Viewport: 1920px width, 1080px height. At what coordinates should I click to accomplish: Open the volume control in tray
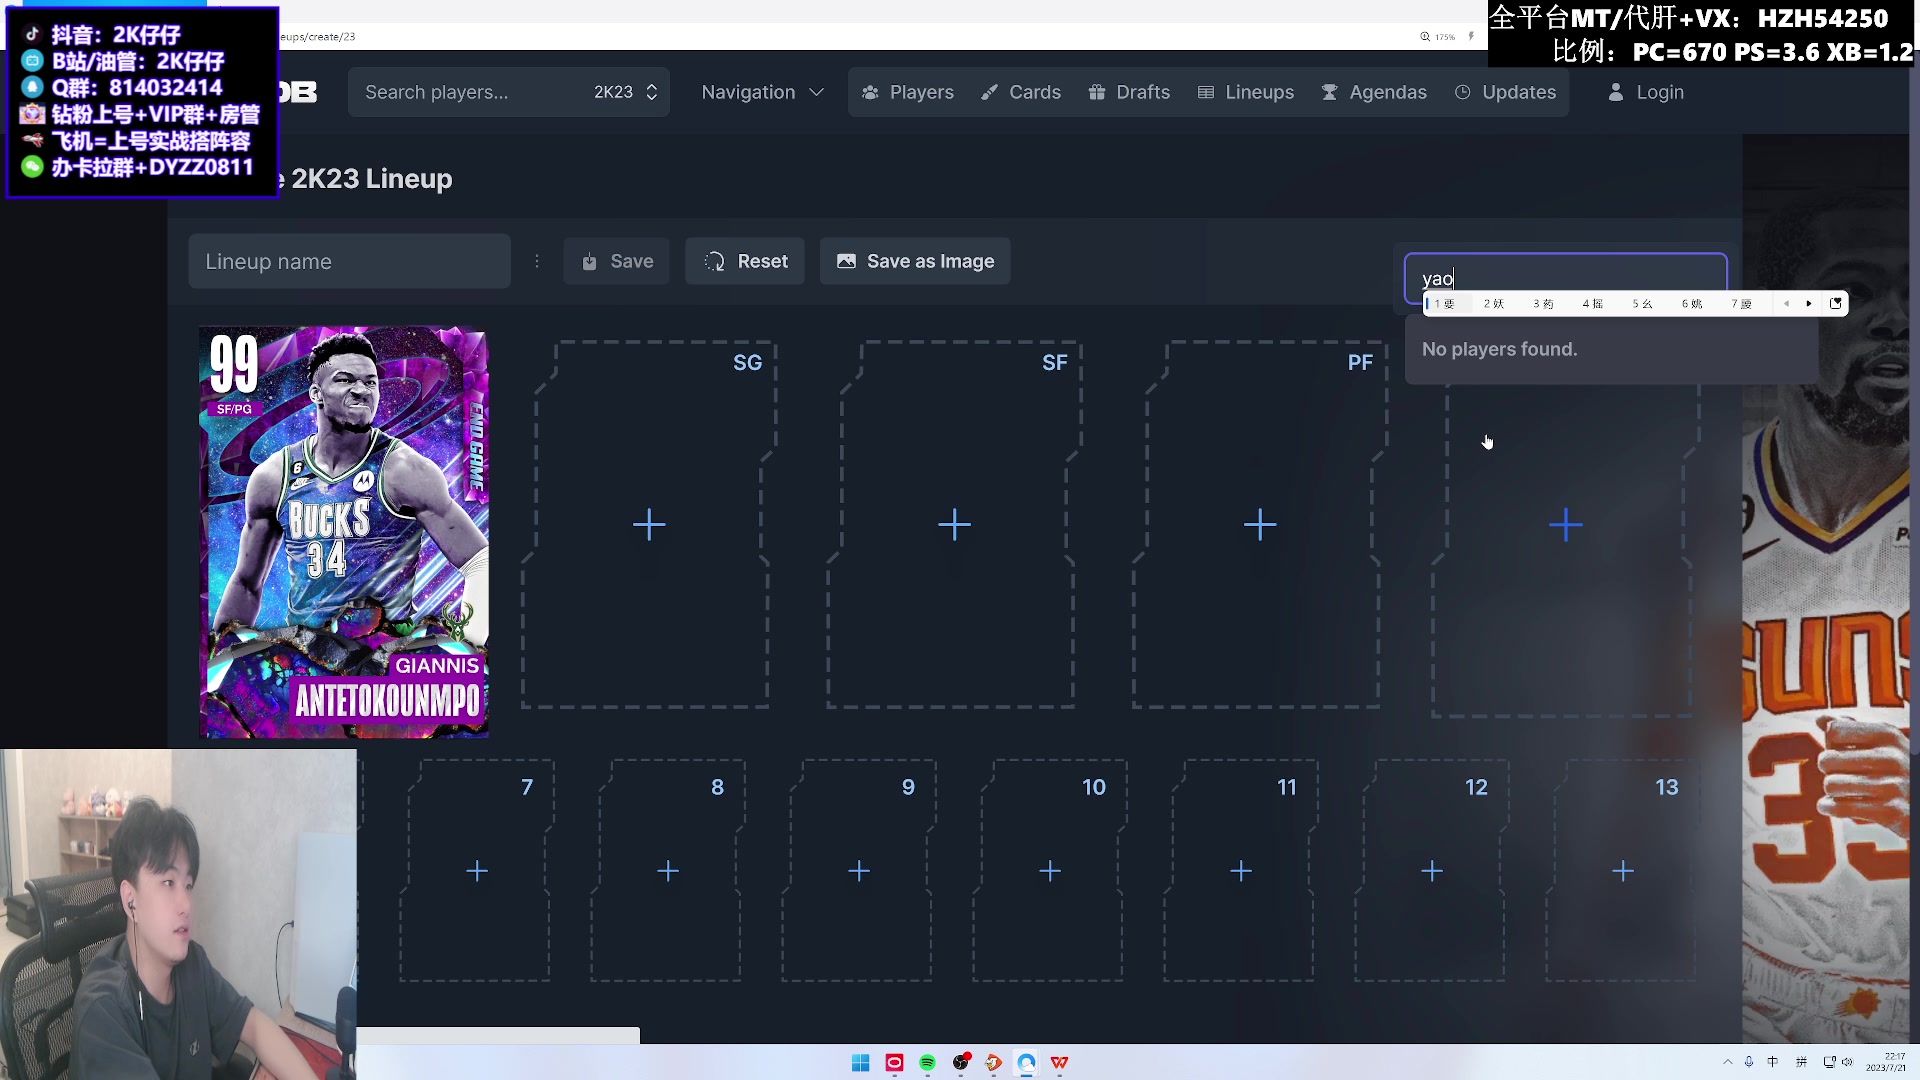[1848, 1062]
